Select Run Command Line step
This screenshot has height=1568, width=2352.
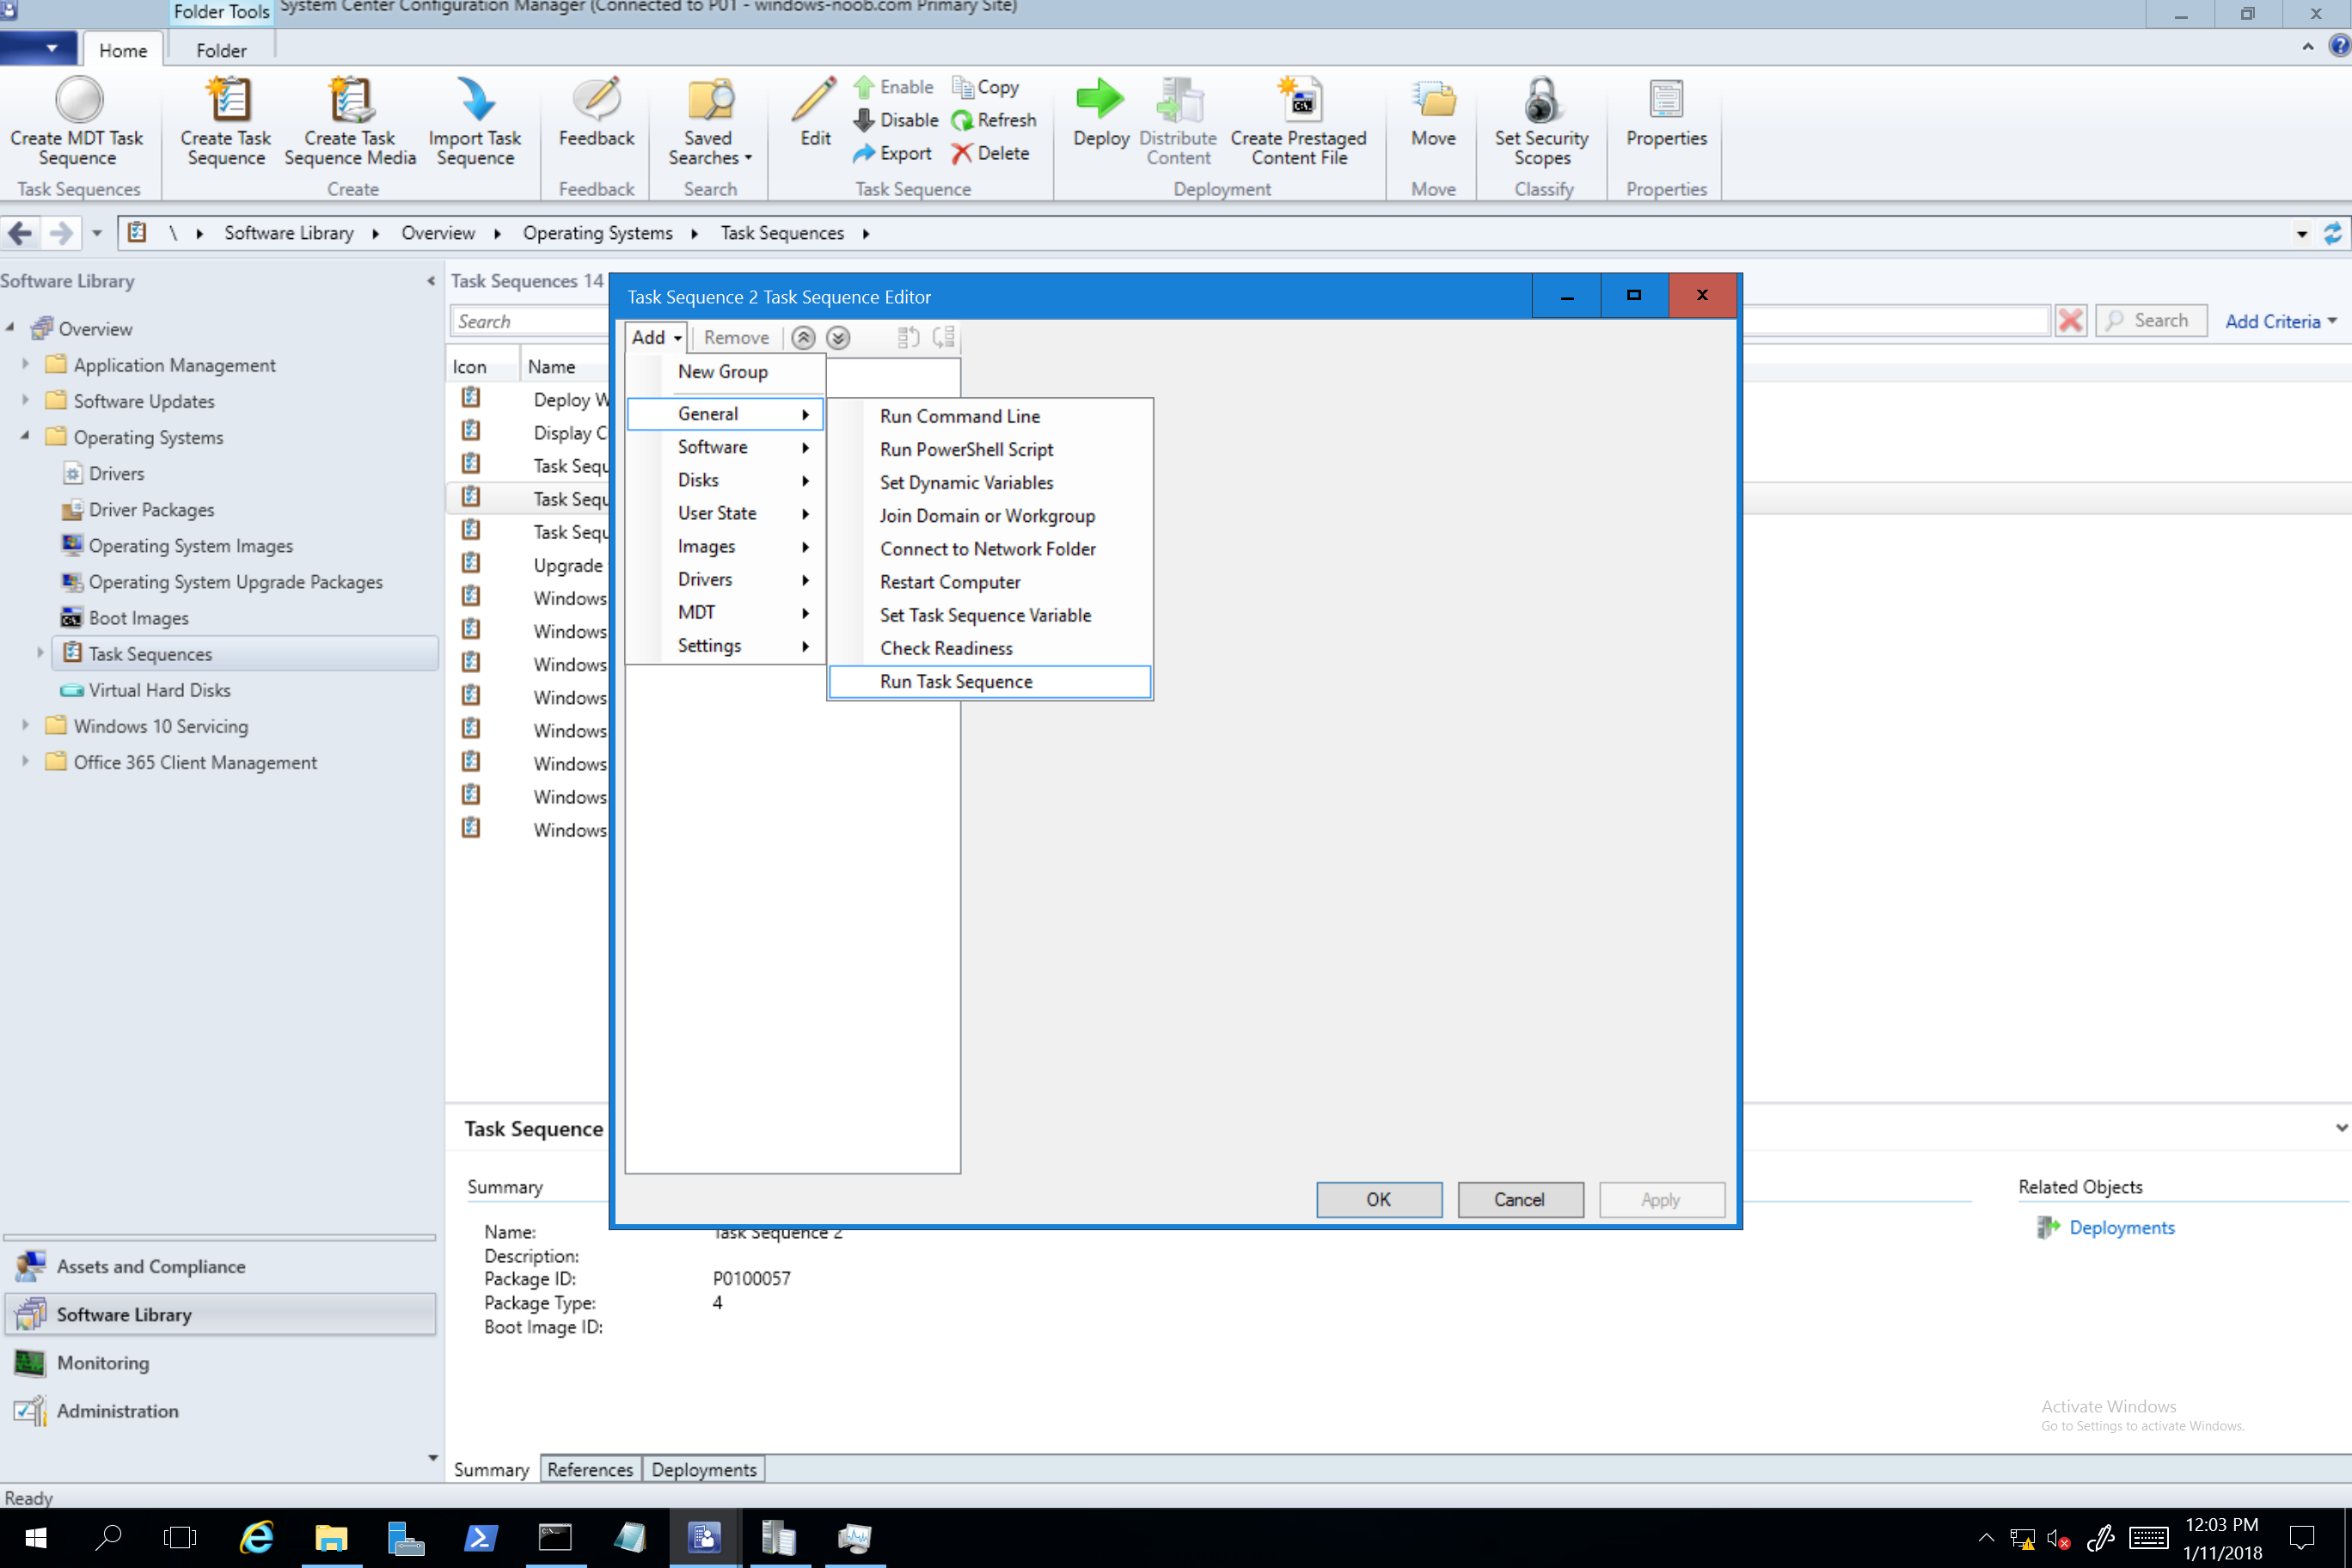point(989,416)
